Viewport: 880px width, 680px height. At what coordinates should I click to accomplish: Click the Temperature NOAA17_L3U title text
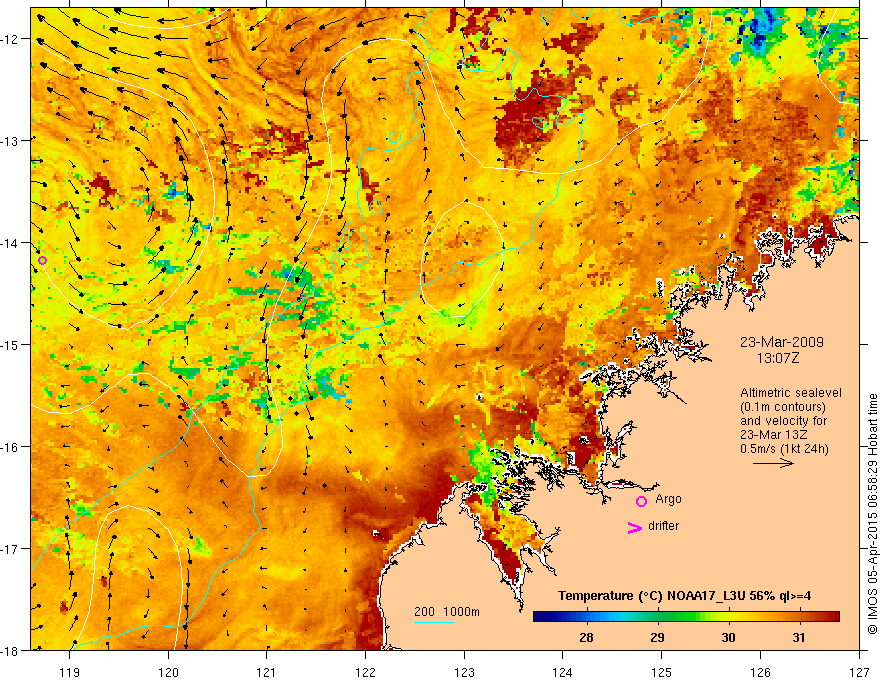click(x=684, y=596)
